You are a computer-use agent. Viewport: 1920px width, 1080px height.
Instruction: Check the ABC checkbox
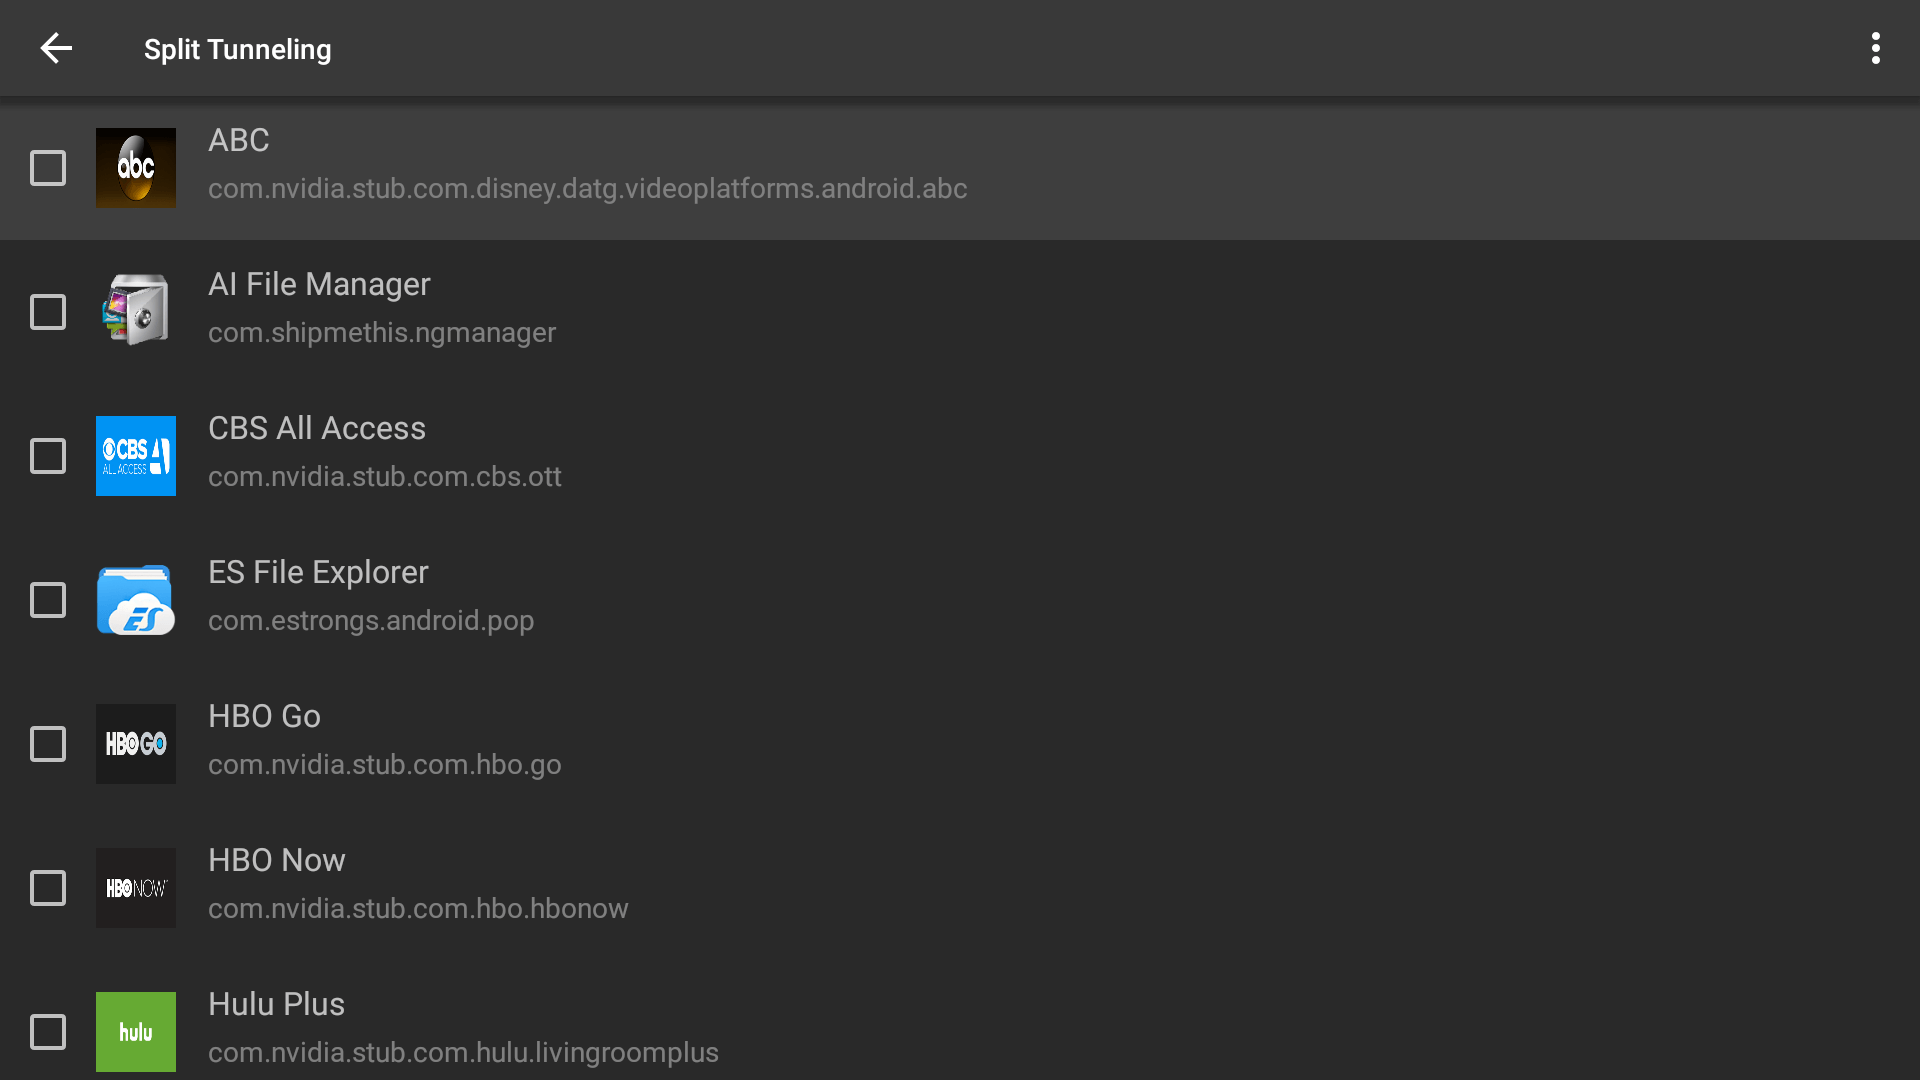point(48,168)
